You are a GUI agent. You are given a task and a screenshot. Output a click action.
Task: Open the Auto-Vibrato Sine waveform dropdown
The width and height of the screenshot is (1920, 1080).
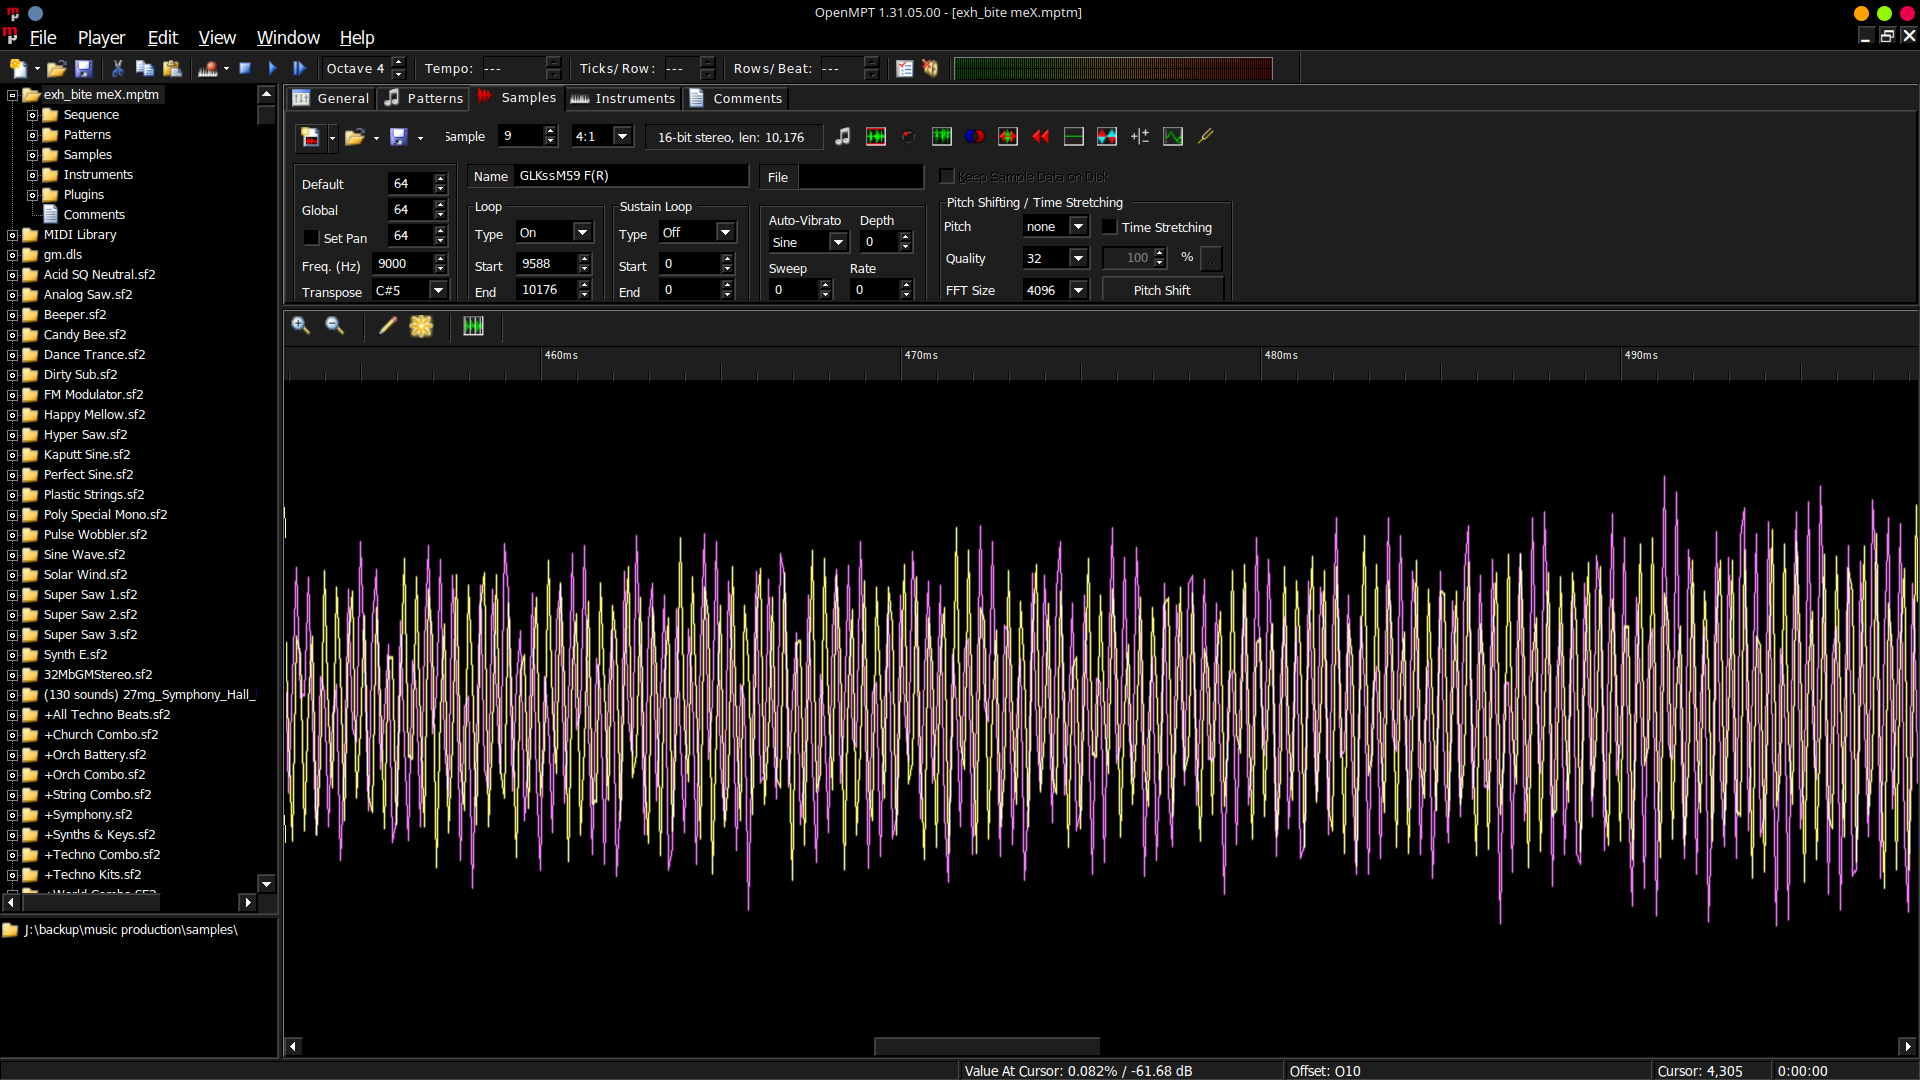838,243
